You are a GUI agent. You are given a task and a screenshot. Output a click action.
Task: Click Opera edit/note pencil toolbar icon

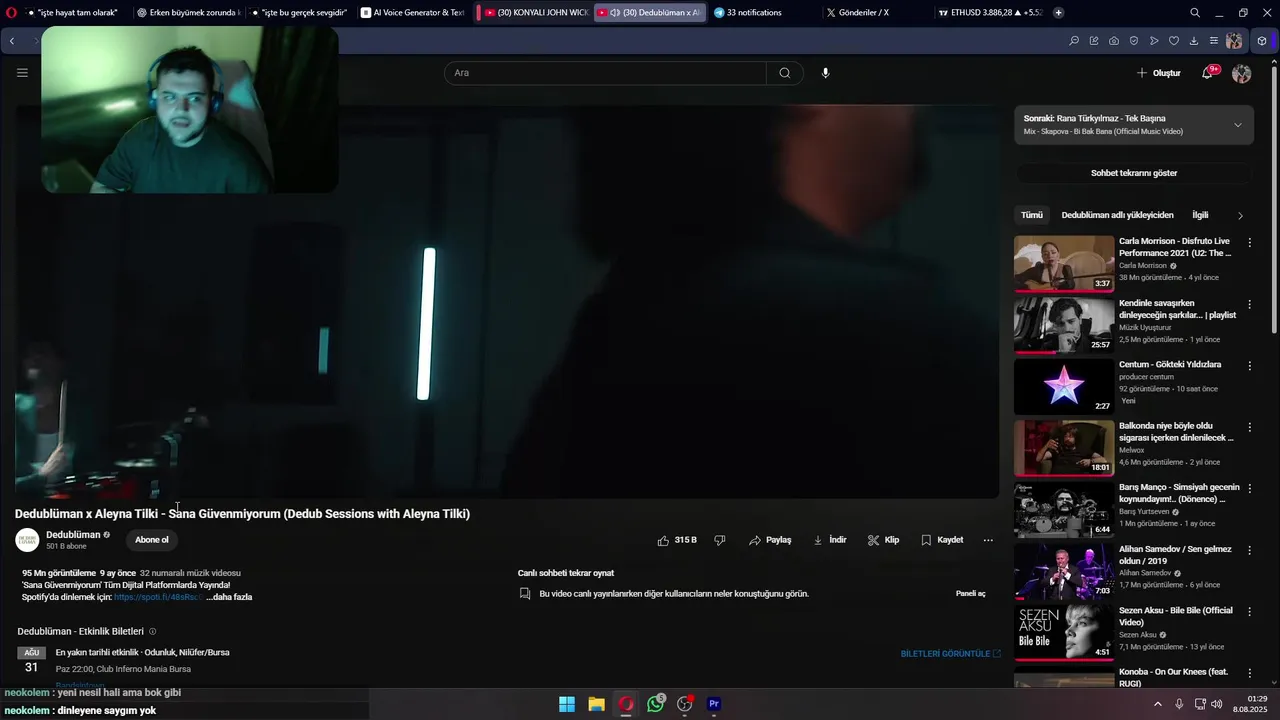point(1094,41)
